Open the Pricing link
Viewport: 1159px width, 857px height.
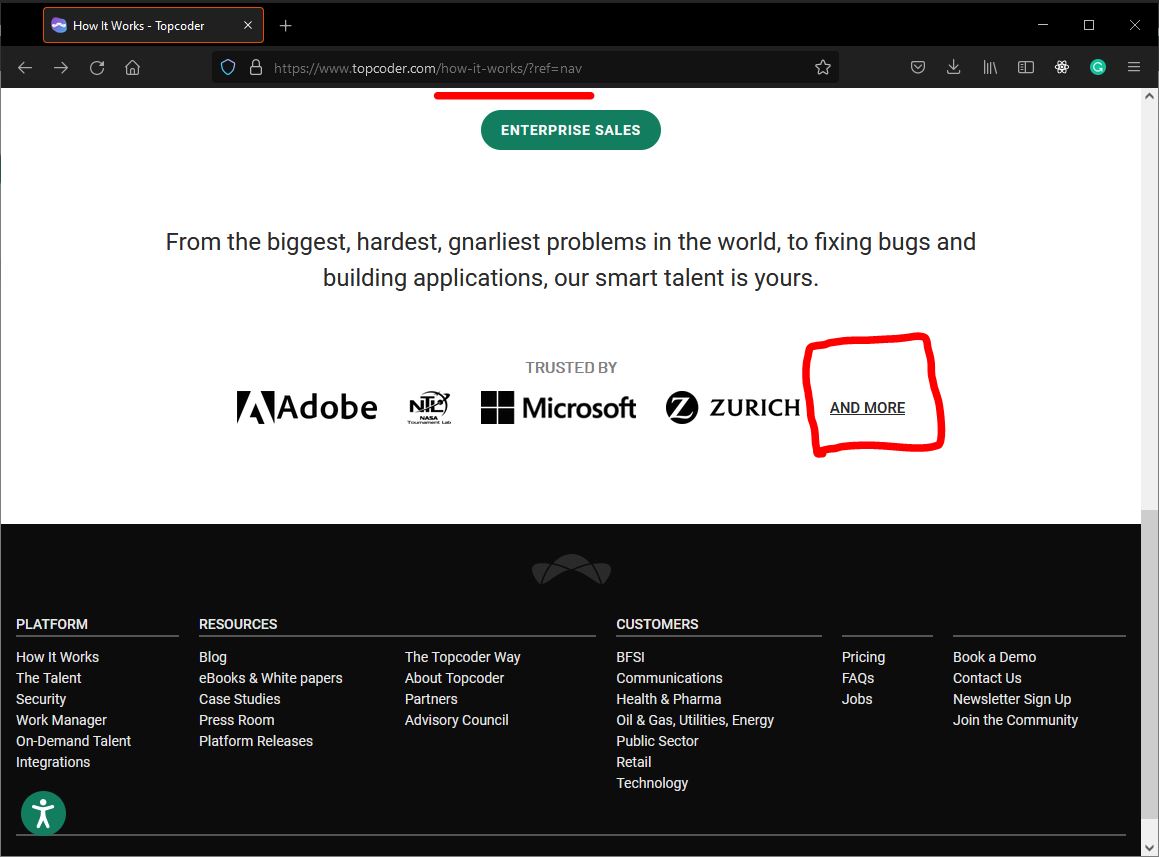pyautogui.click(x=863, y=657)
